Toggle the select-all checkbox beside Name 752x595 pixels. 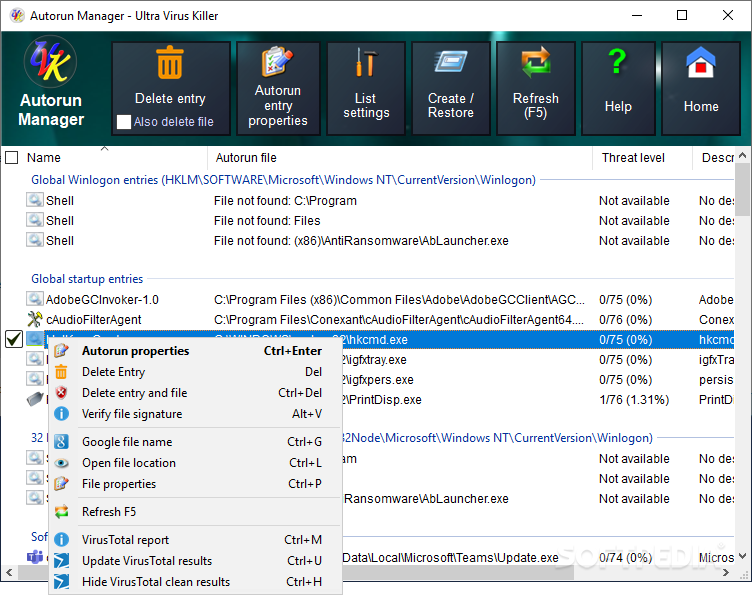12,158
